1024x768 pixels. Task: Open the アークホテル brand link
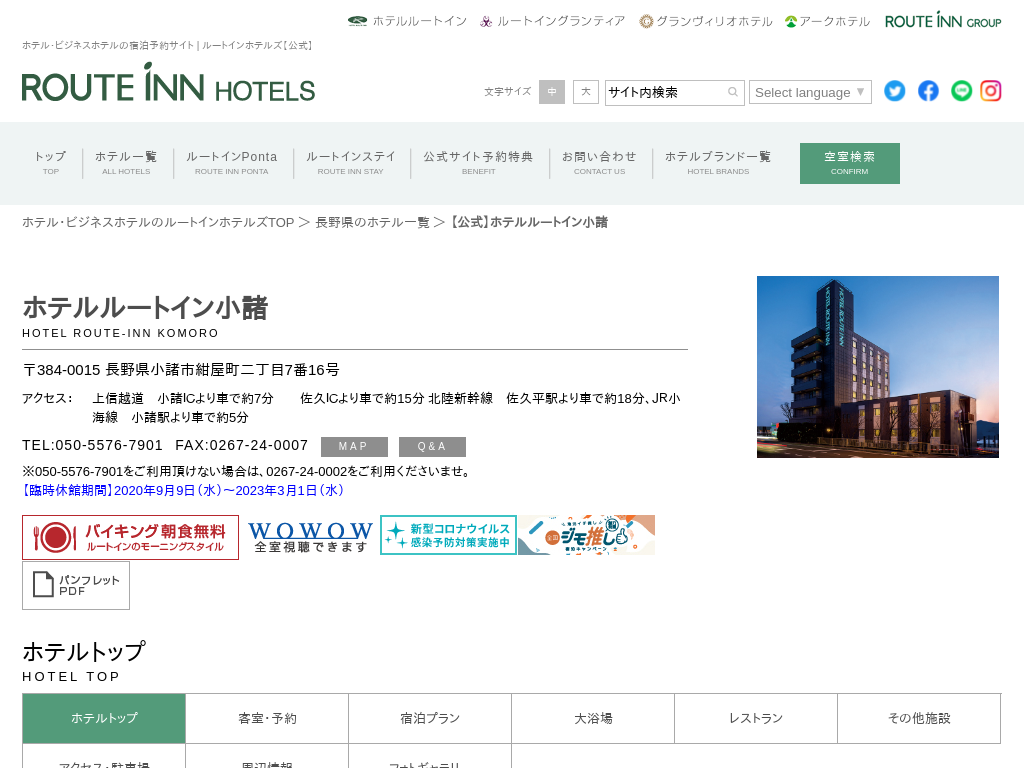[x=827, y=21]
